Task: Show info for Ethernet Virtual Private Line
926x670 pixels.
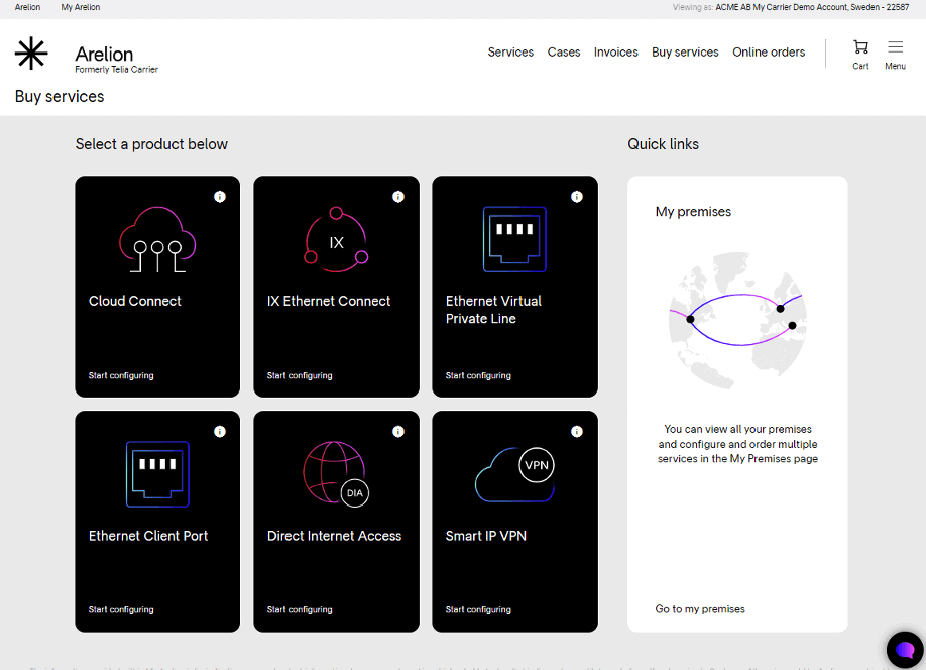Action: click(x=577, y=197)
